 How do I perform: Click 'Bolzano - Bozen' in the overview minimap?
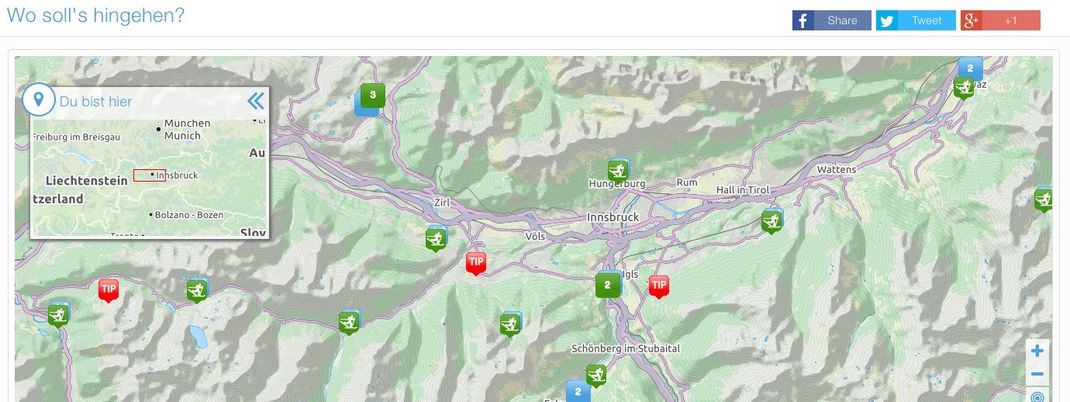(188, 214)
